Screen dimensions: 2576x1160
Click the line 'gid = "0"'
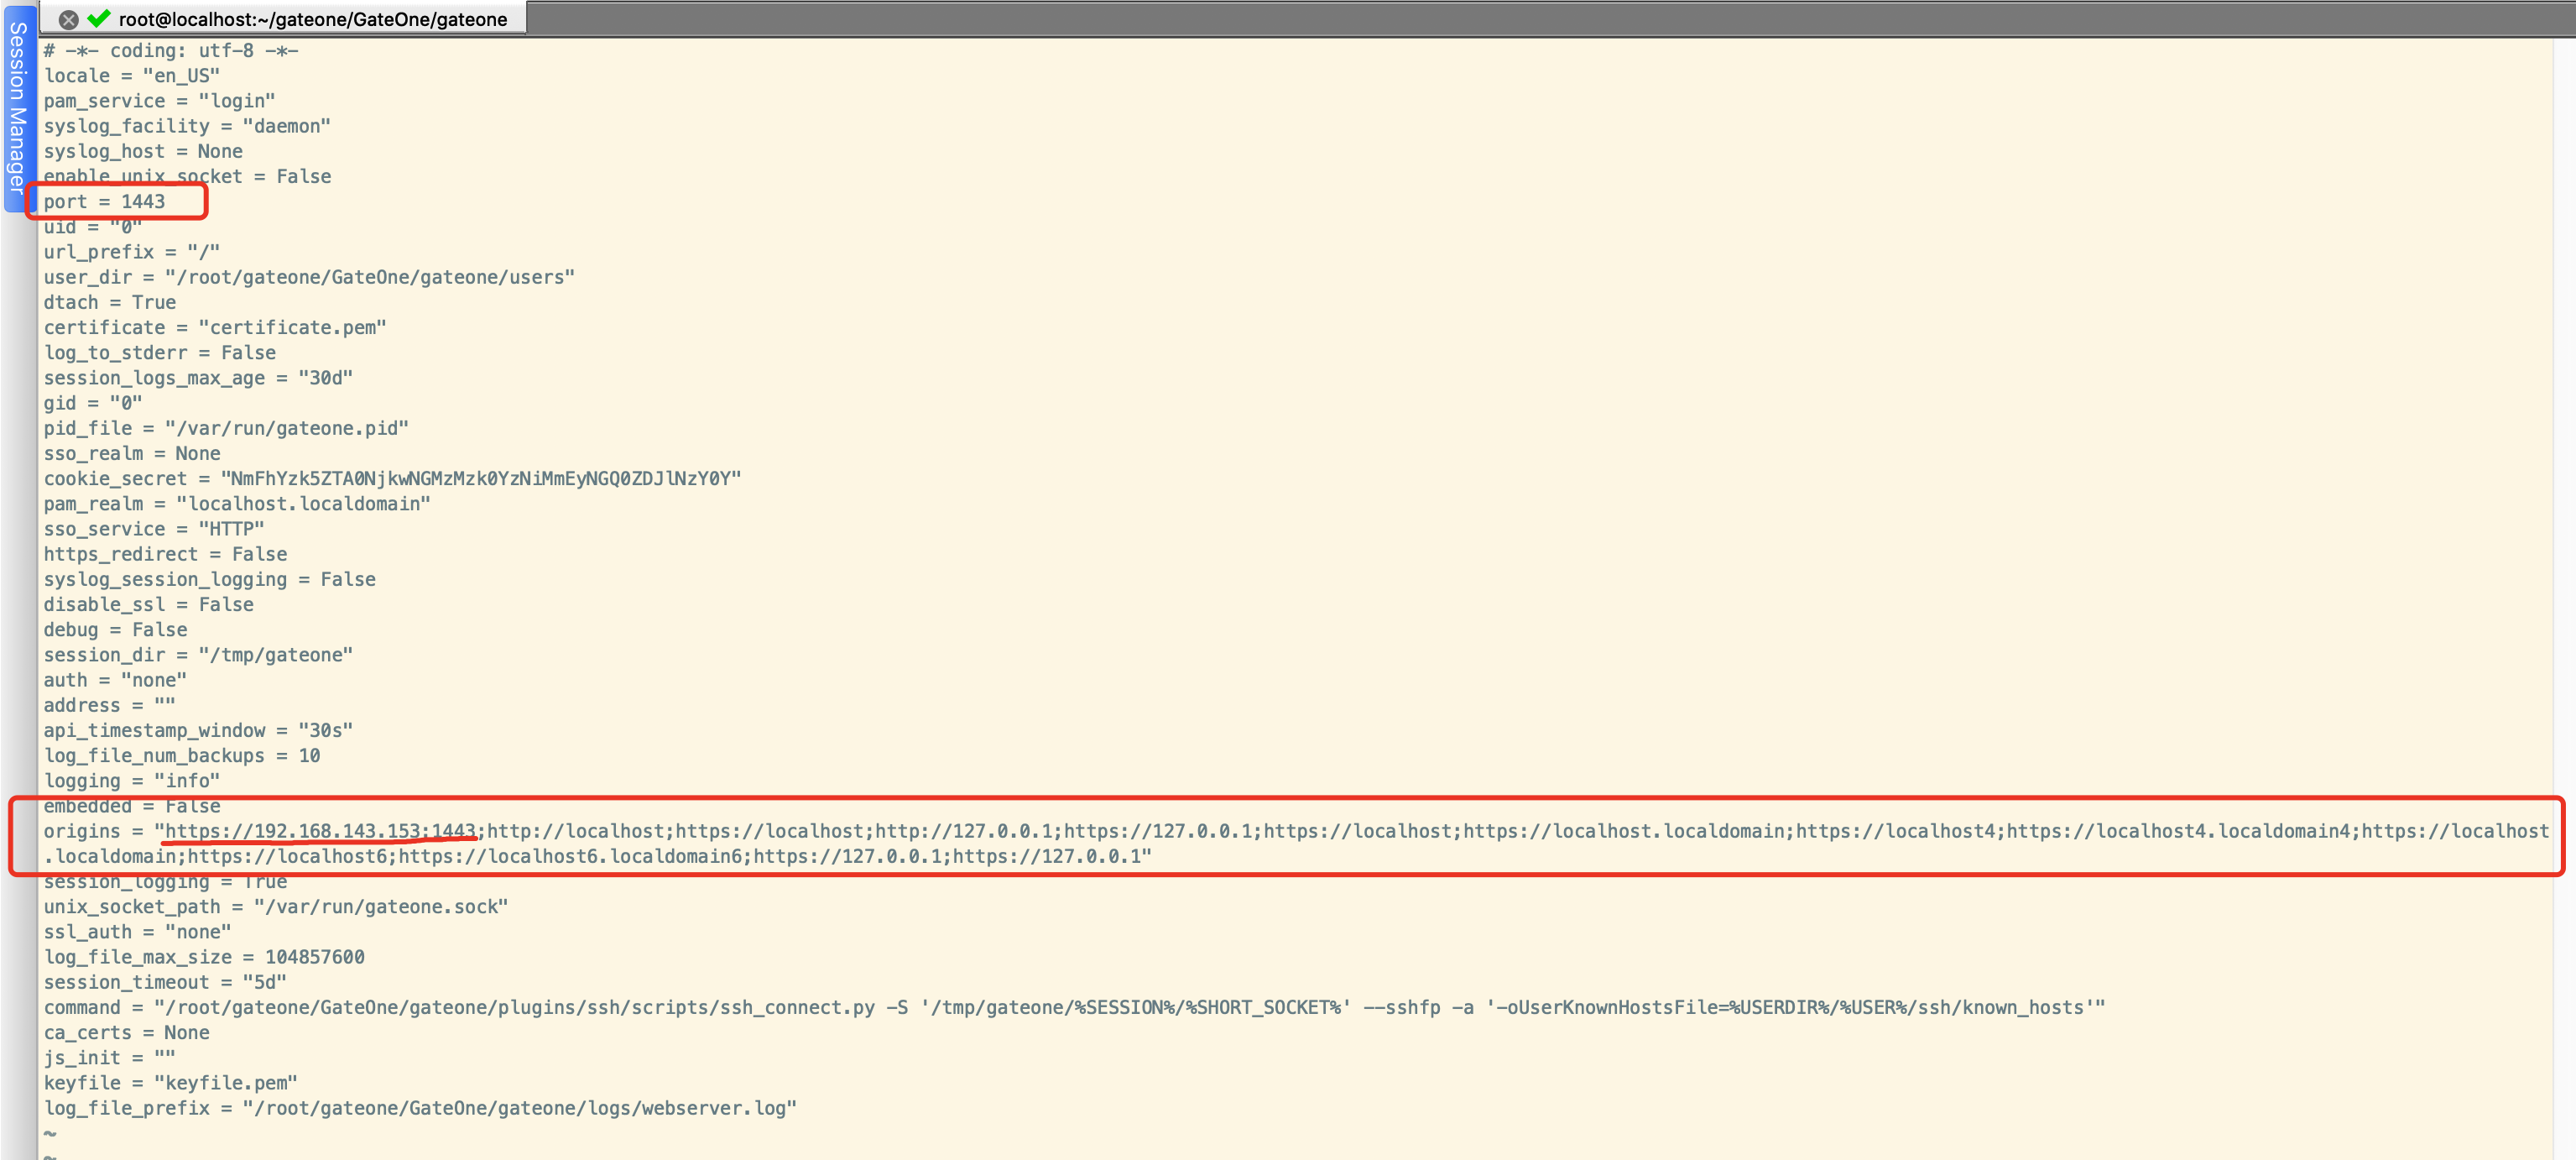coord(93,403)
